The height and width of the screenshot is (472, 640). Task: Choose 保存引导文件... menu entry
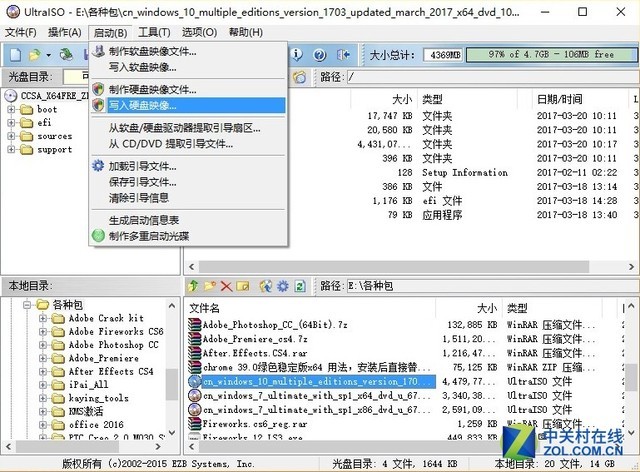[x=188, y=182]
